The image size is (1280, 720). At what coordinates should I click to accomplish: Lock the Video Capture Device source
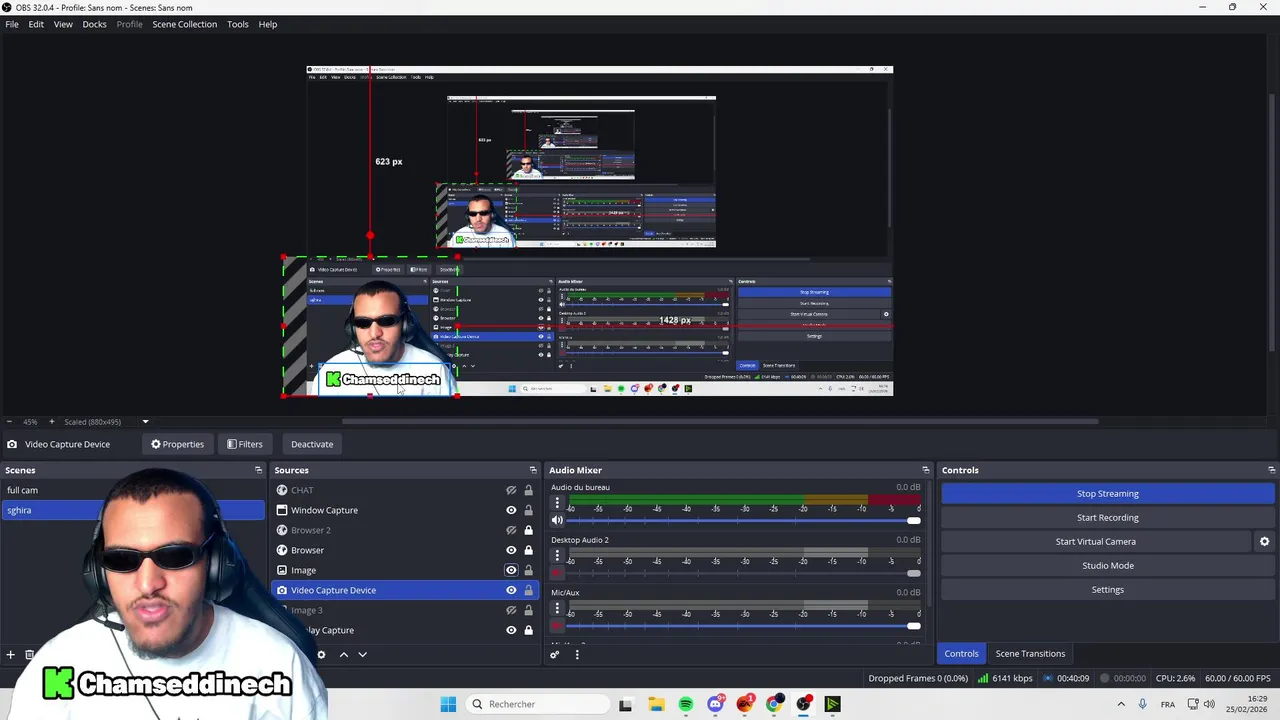pyautogui.click(x=528, y=590)
